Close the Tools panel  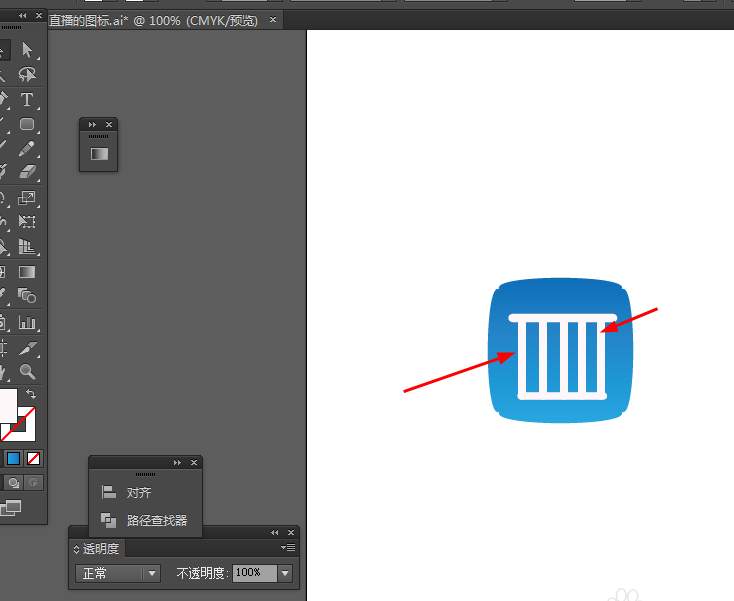(39, 15)
